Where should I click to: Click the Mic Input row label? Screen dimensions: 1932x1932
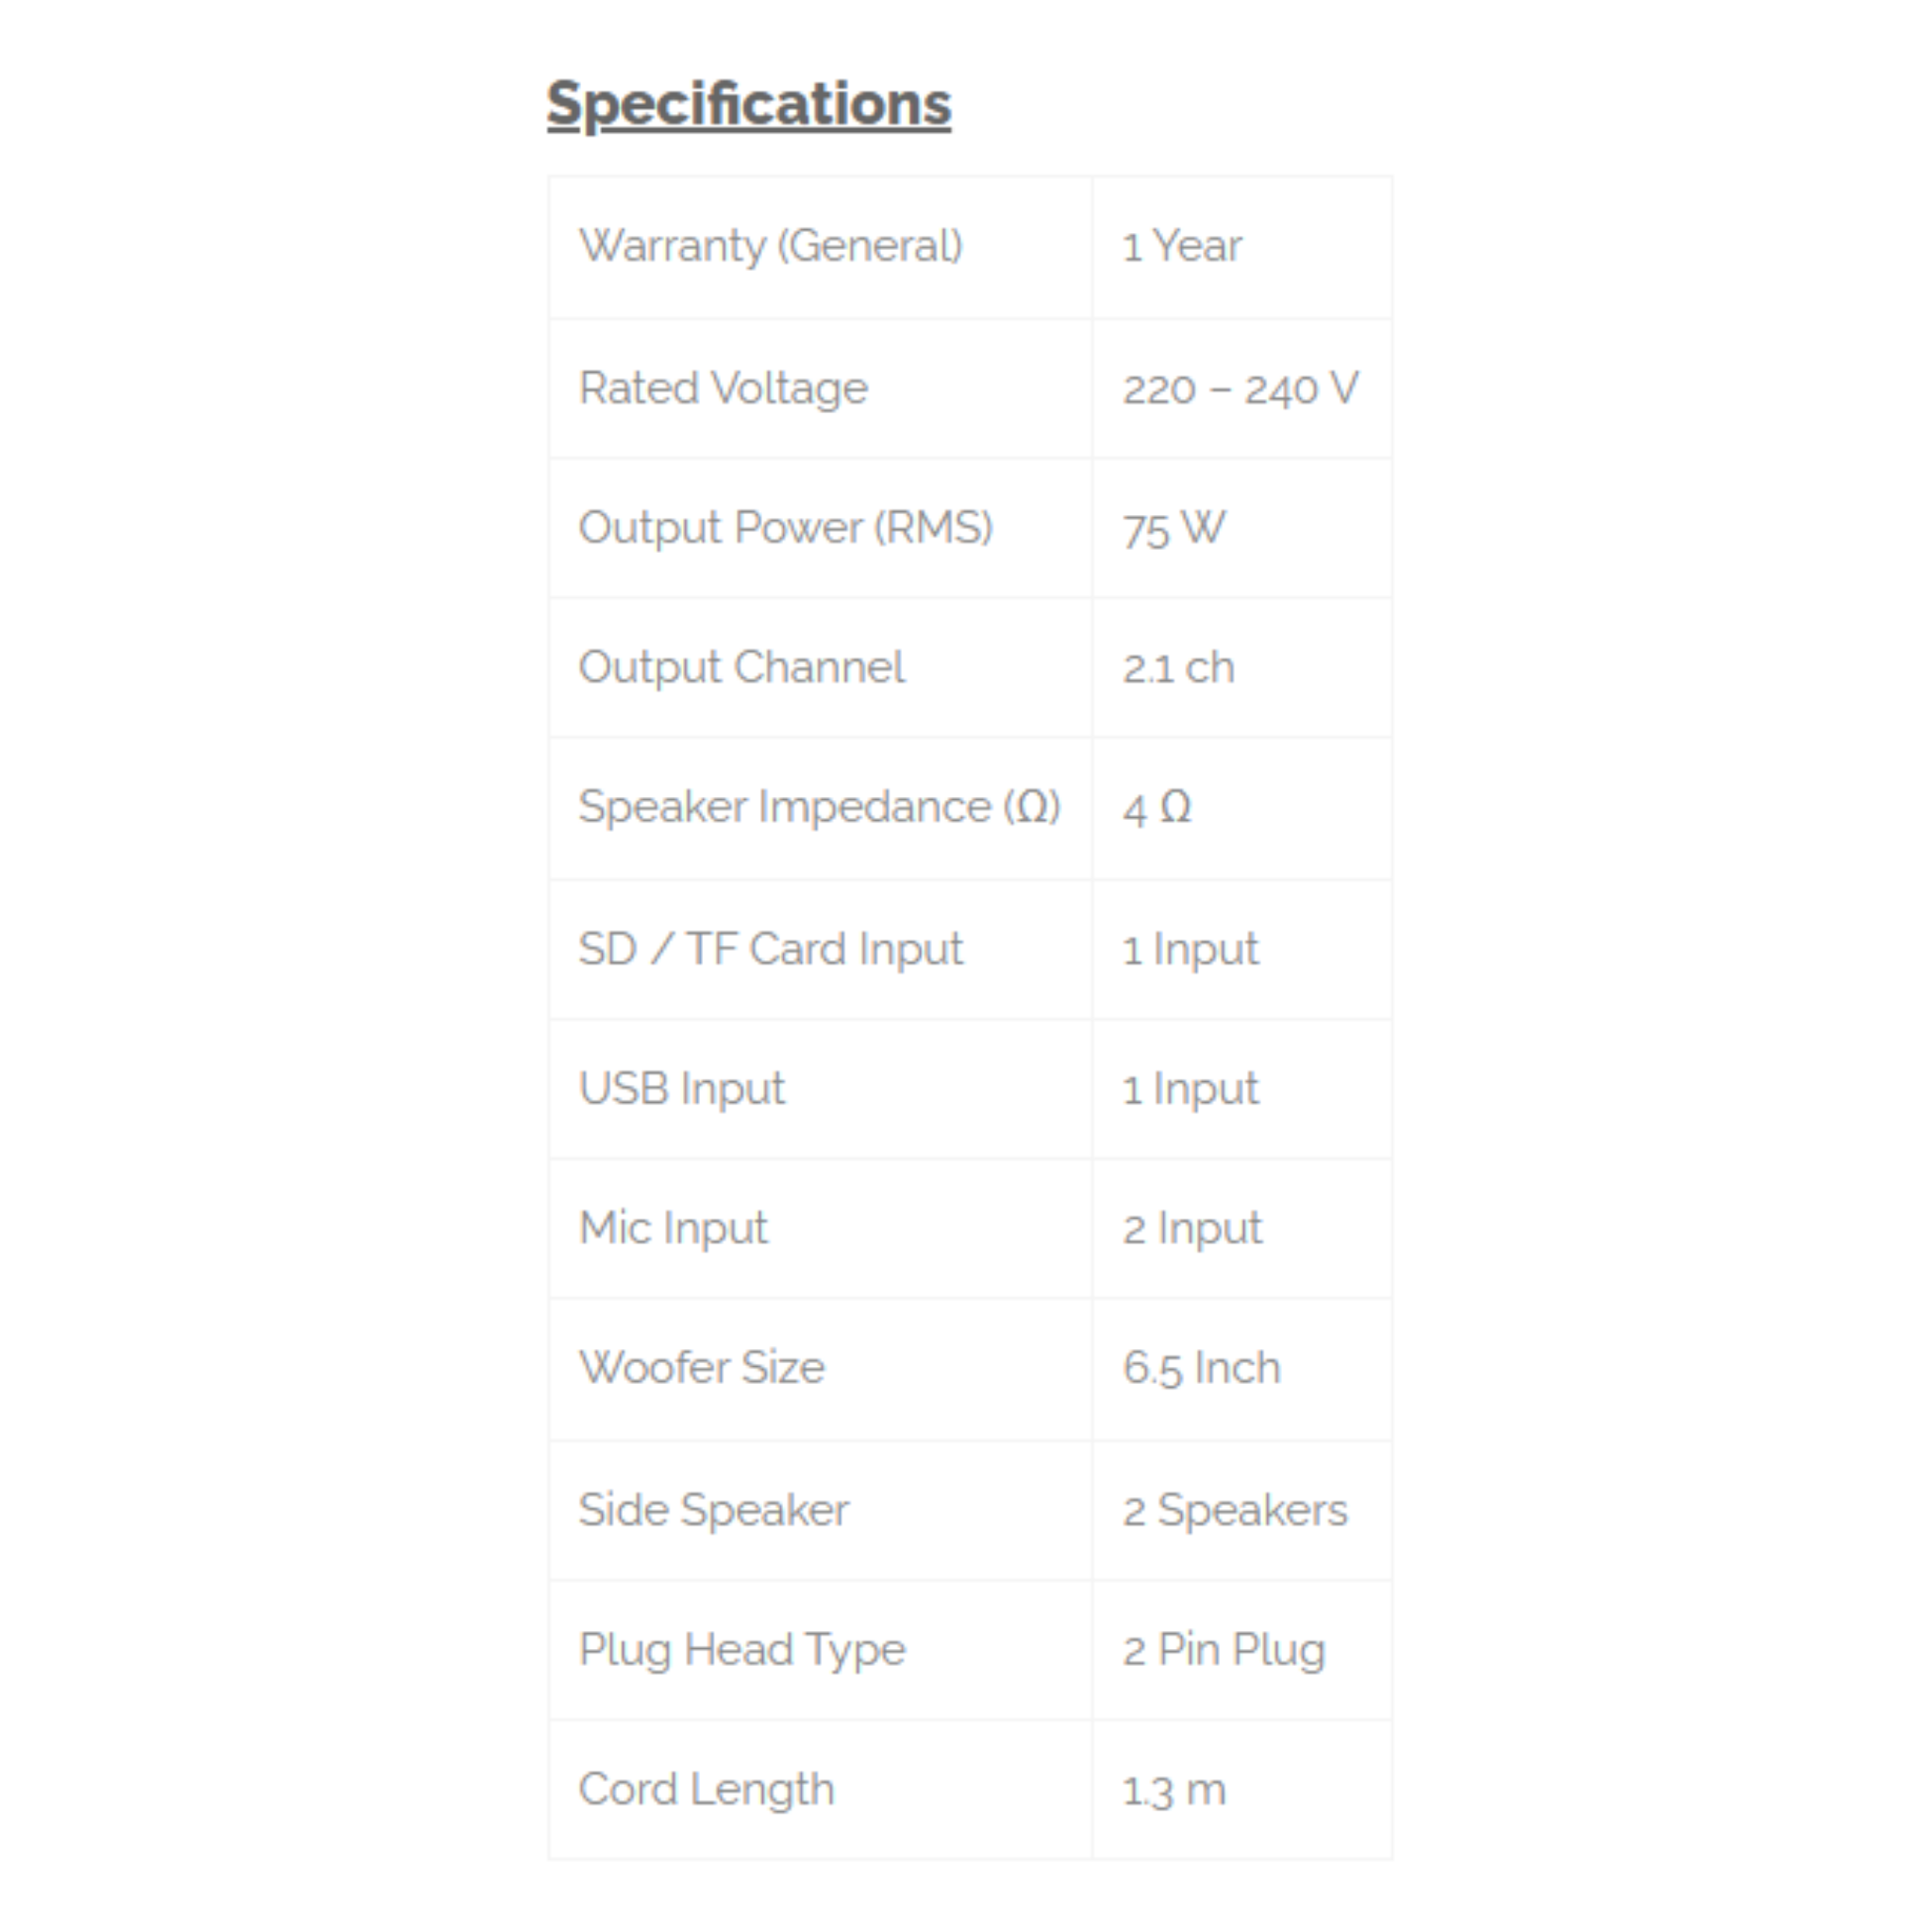[x=673, y=1228]
